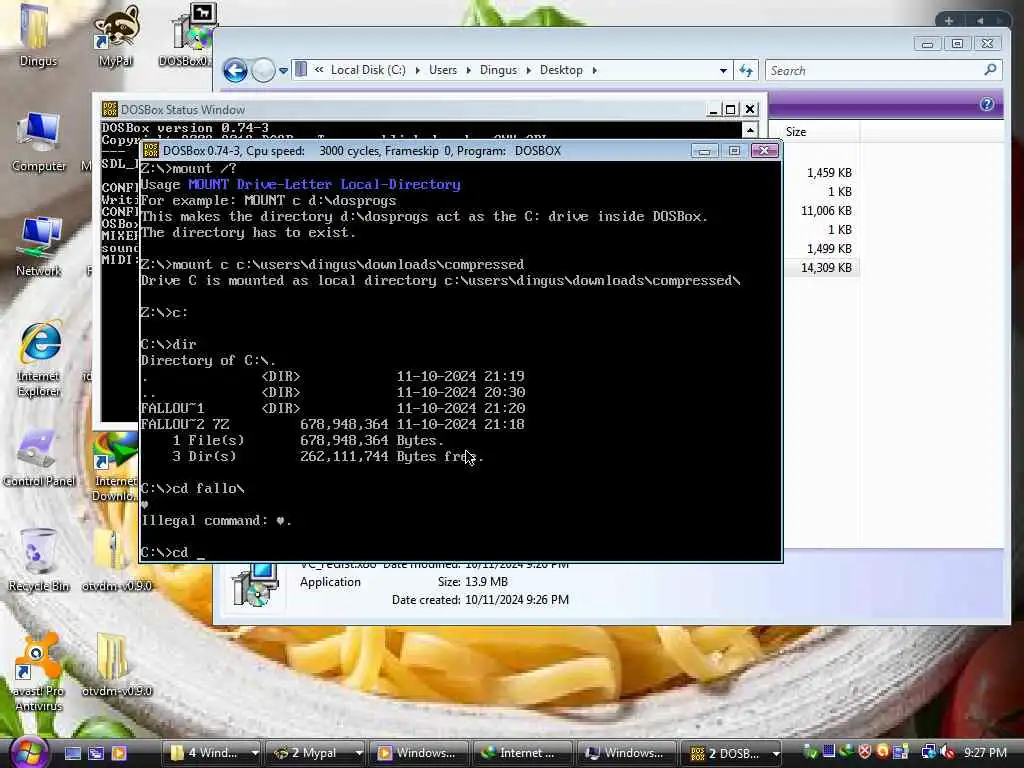The height and width of the screenshot is (768, 1024).
Task: Select the file row sized 14,309 KB
Action: [x=822, y=268]
